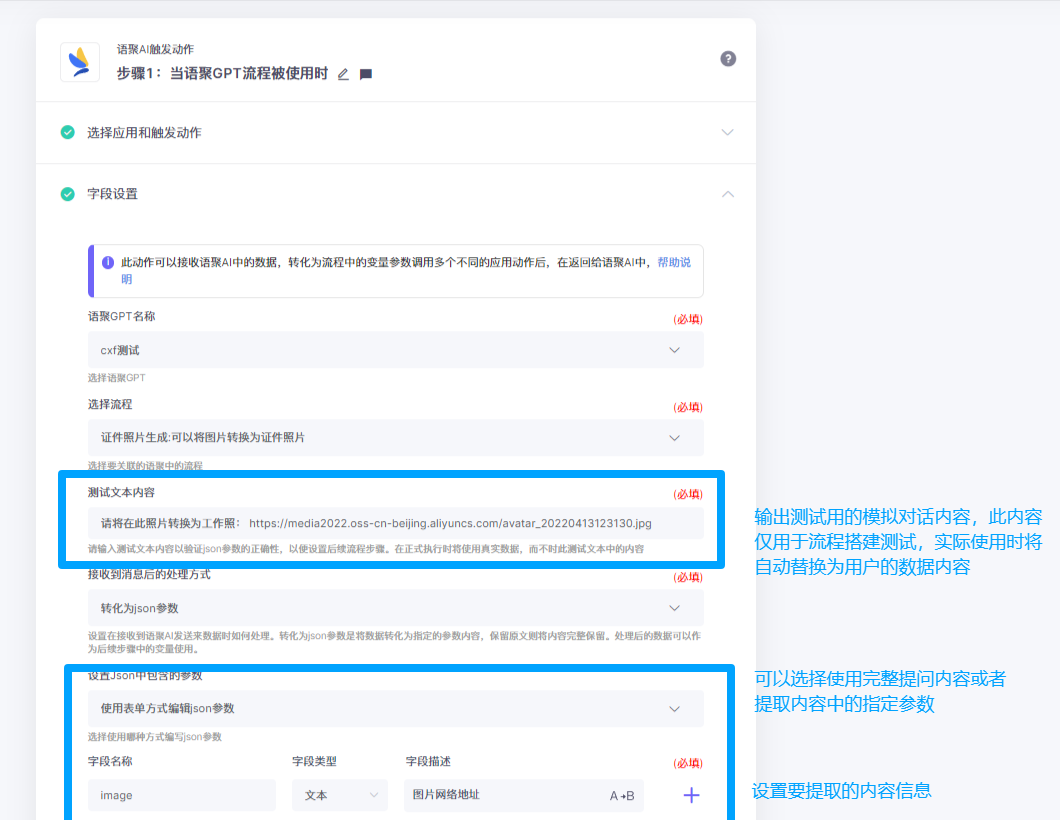Image resolution: width=1060 pixels, height=820 pixels.
Task: Open the 转化为json参数 processing dropdown
Action: (x=395, y=608)
